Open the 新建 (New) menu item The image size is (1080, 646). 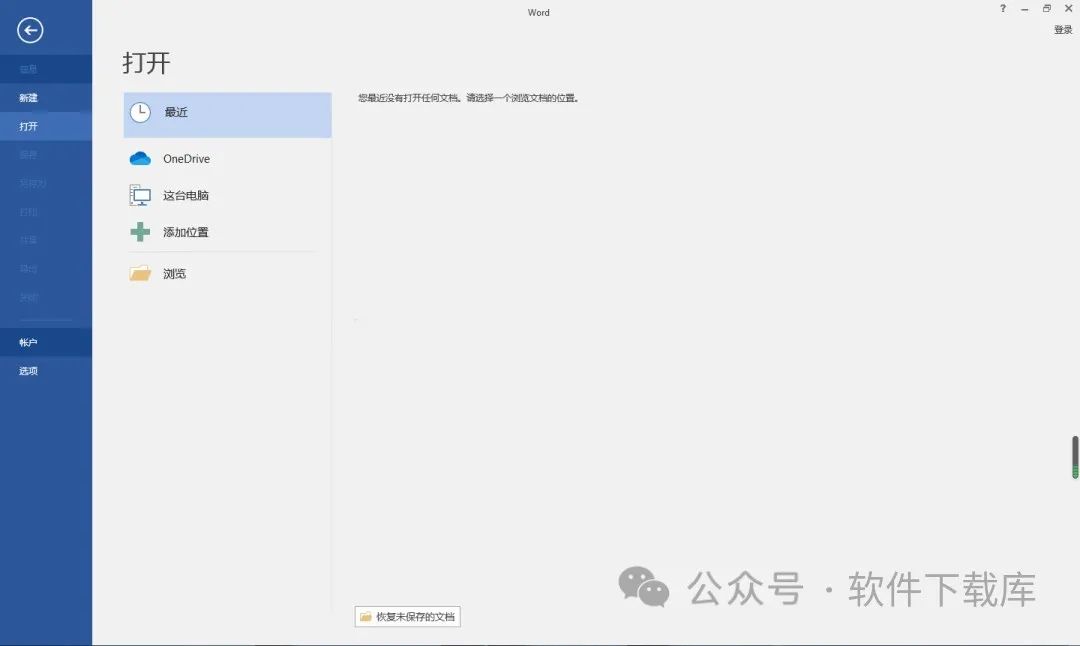click(x=45, y=98)
